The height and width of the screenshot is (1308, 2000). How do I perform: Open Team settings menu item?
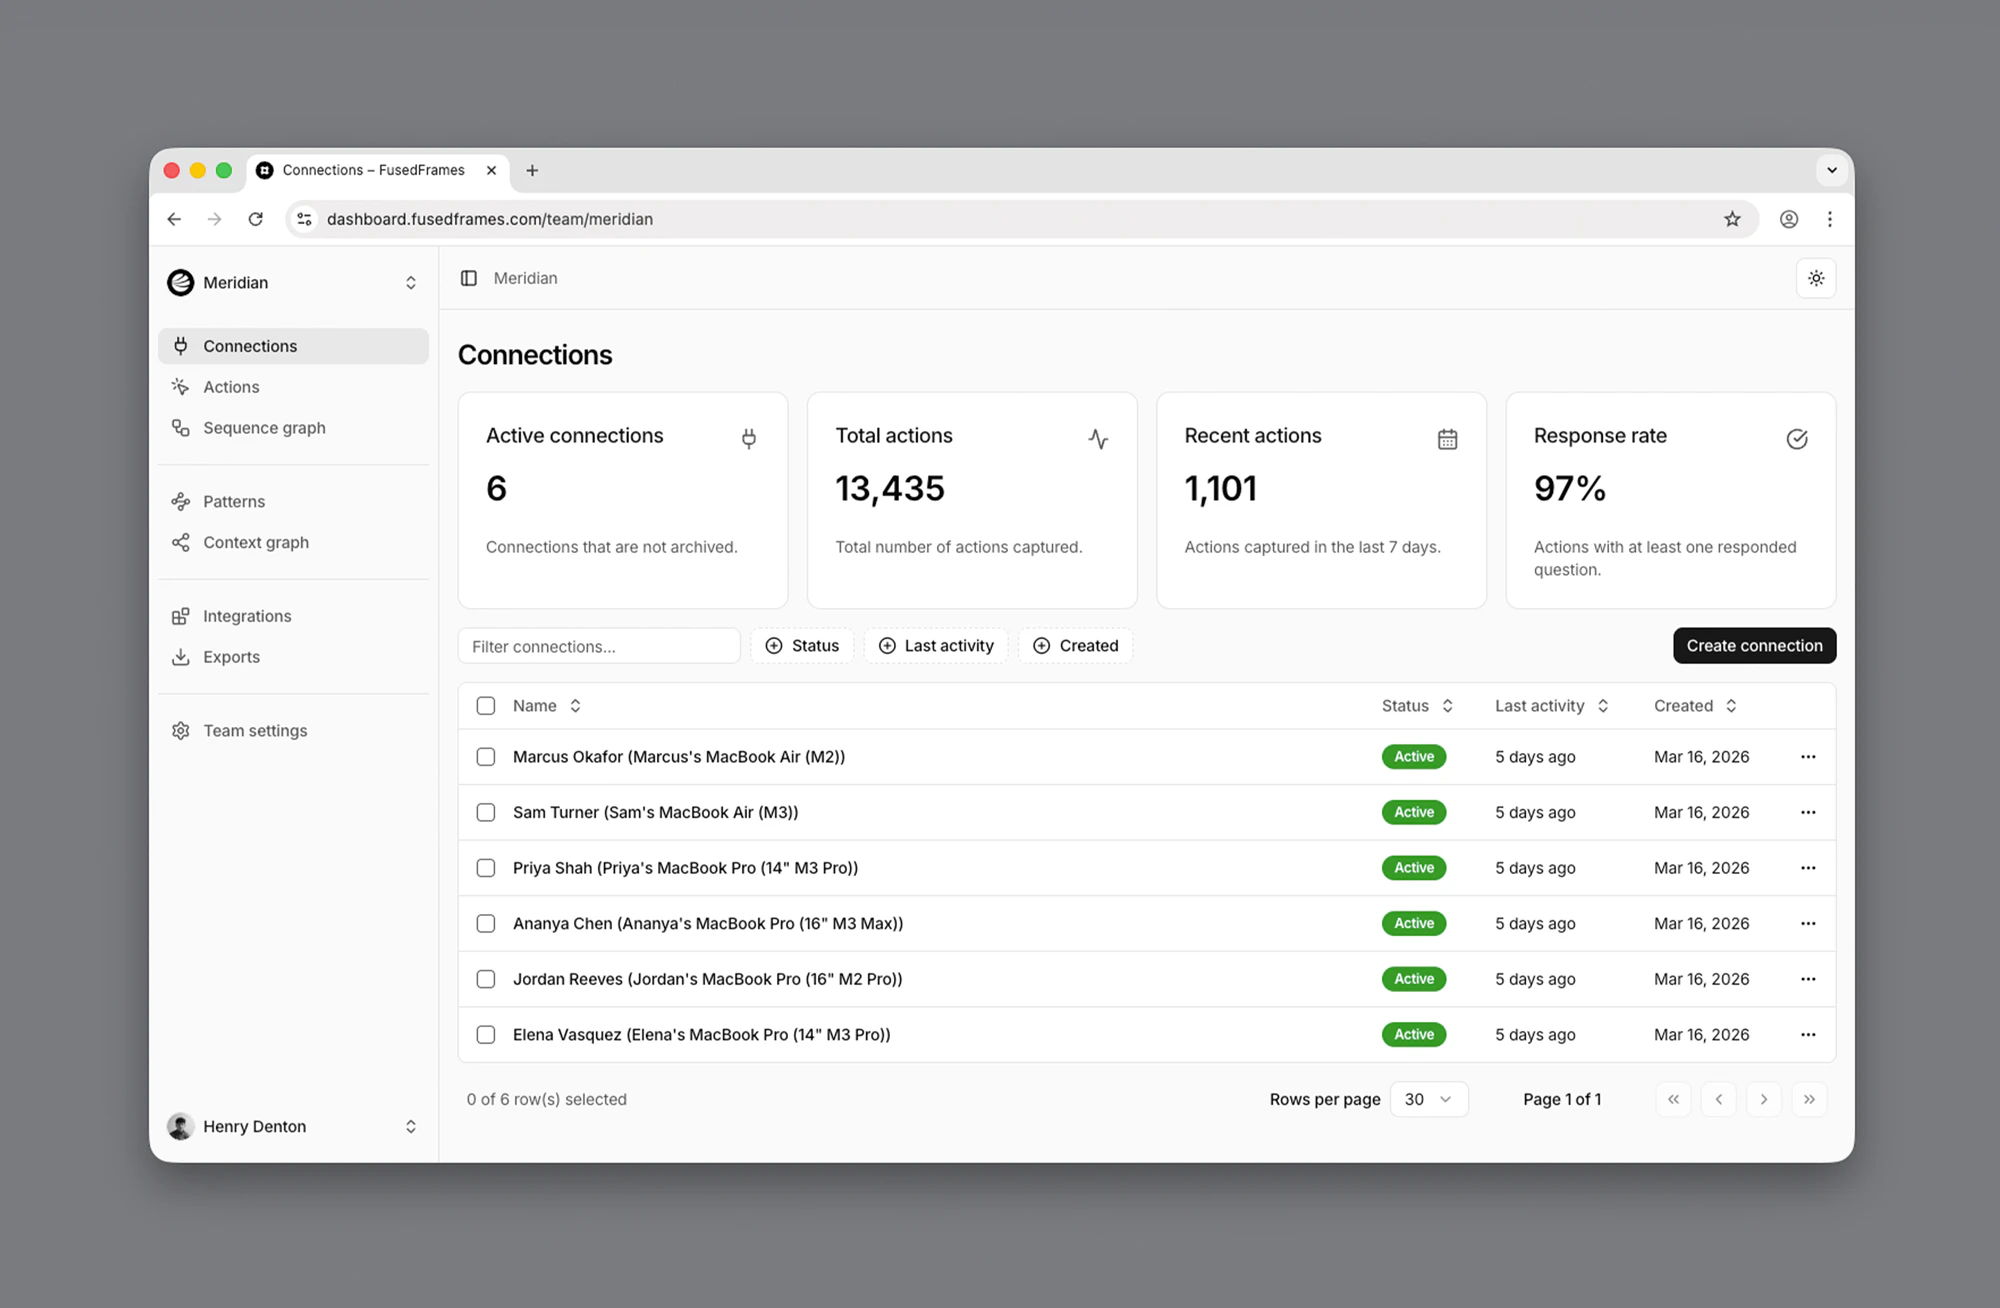(x=255, y=731)
